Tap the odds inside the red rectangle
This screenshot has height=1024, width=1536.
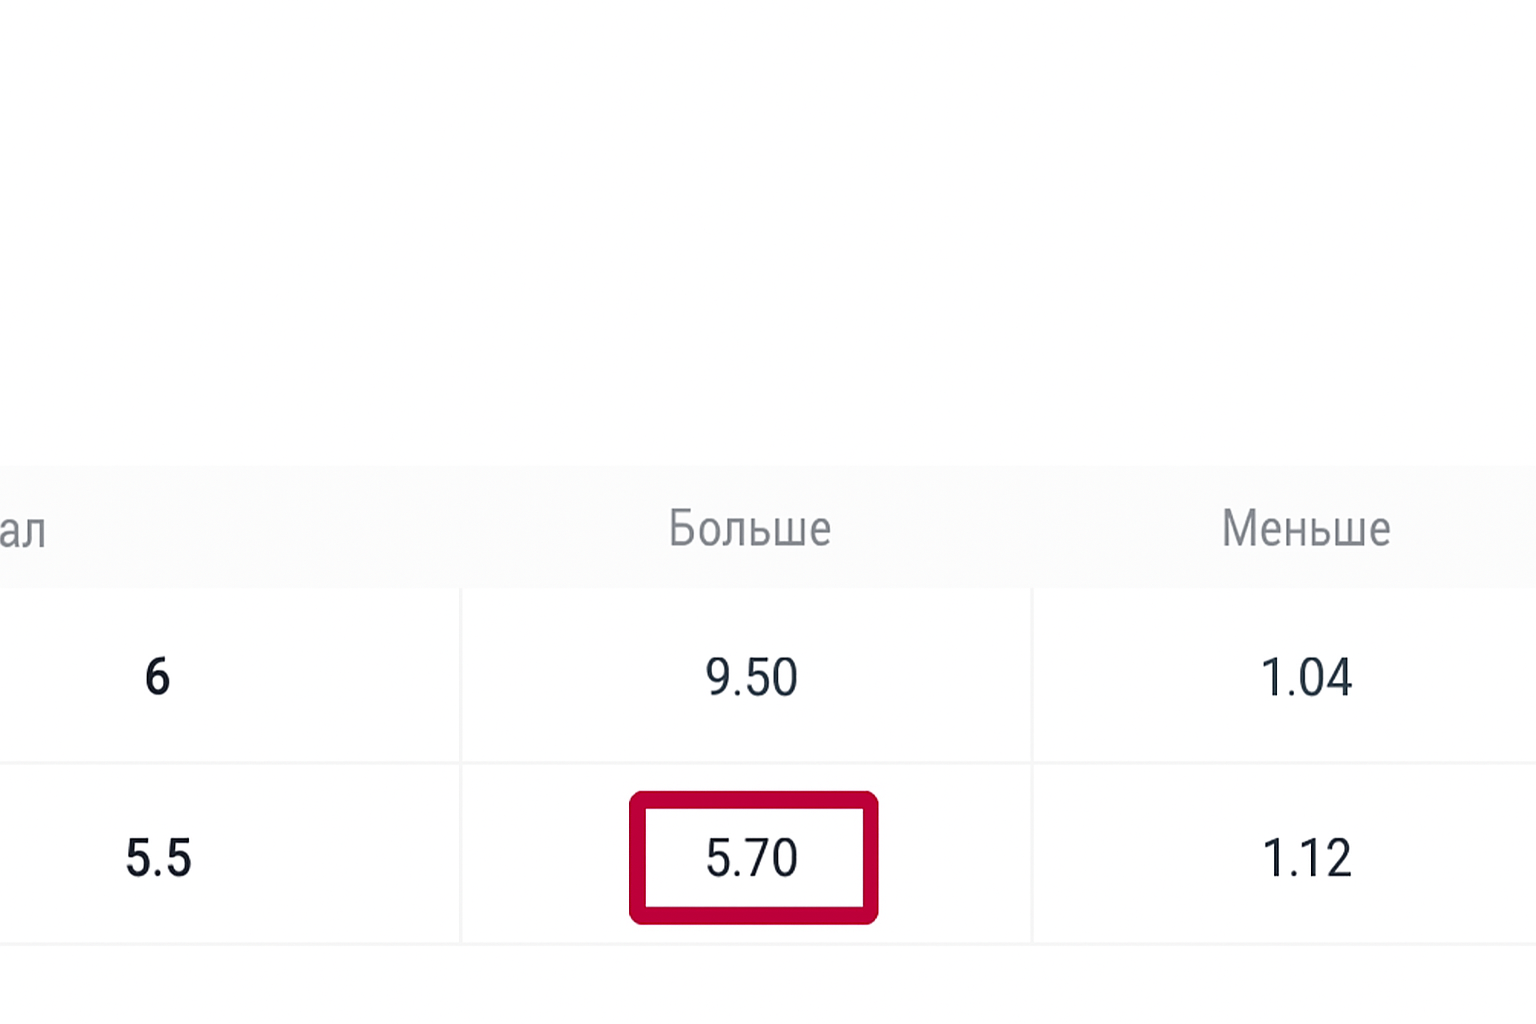(x=752, y=858)
